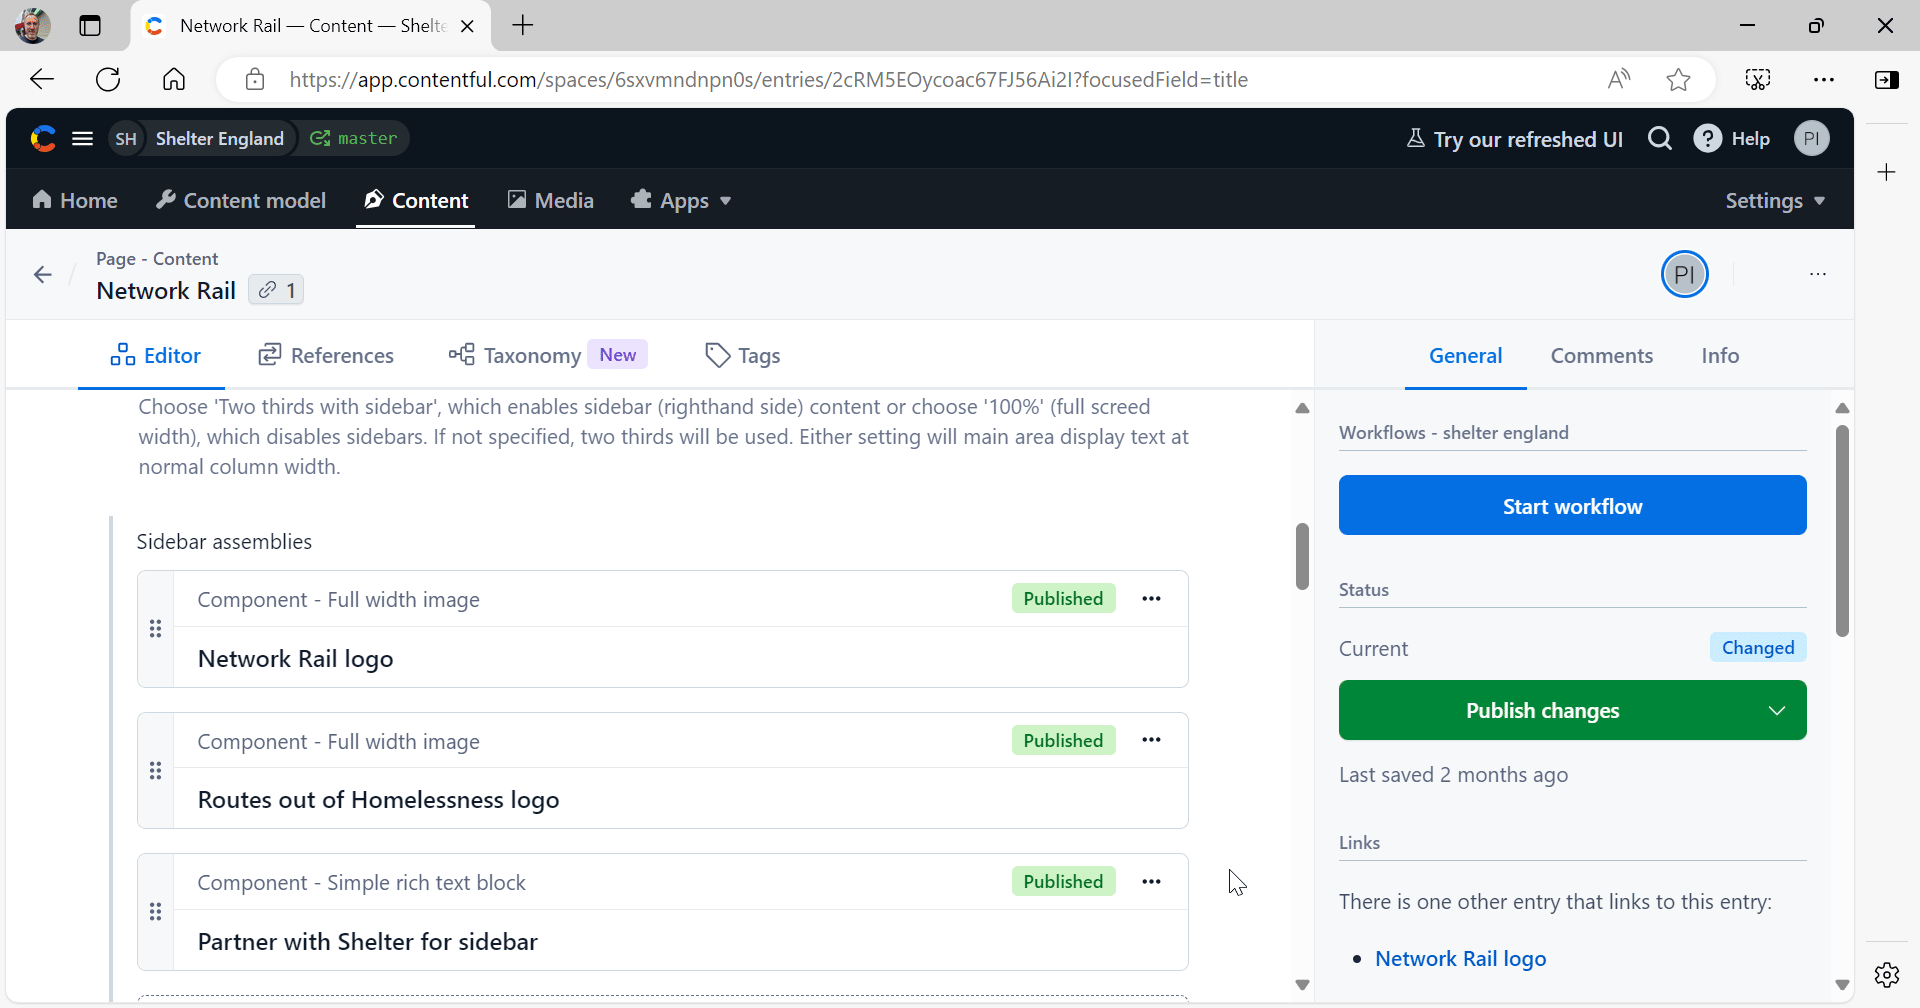Viewport: 1920px width, 1008px height.
Task: Switch to the Tags tab
Action: coord(742,355)
